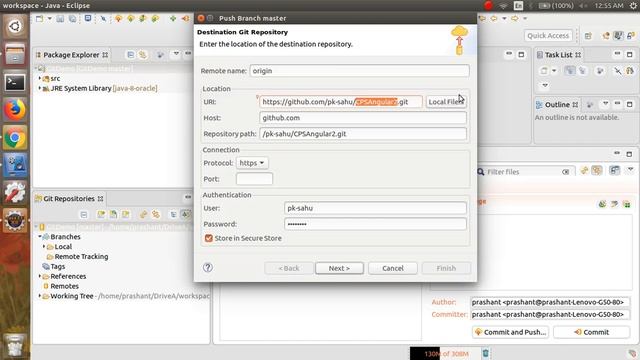Viewport: 640px width, 360px height.
Task: Expand the References node
Action: (x=40, y=276)
